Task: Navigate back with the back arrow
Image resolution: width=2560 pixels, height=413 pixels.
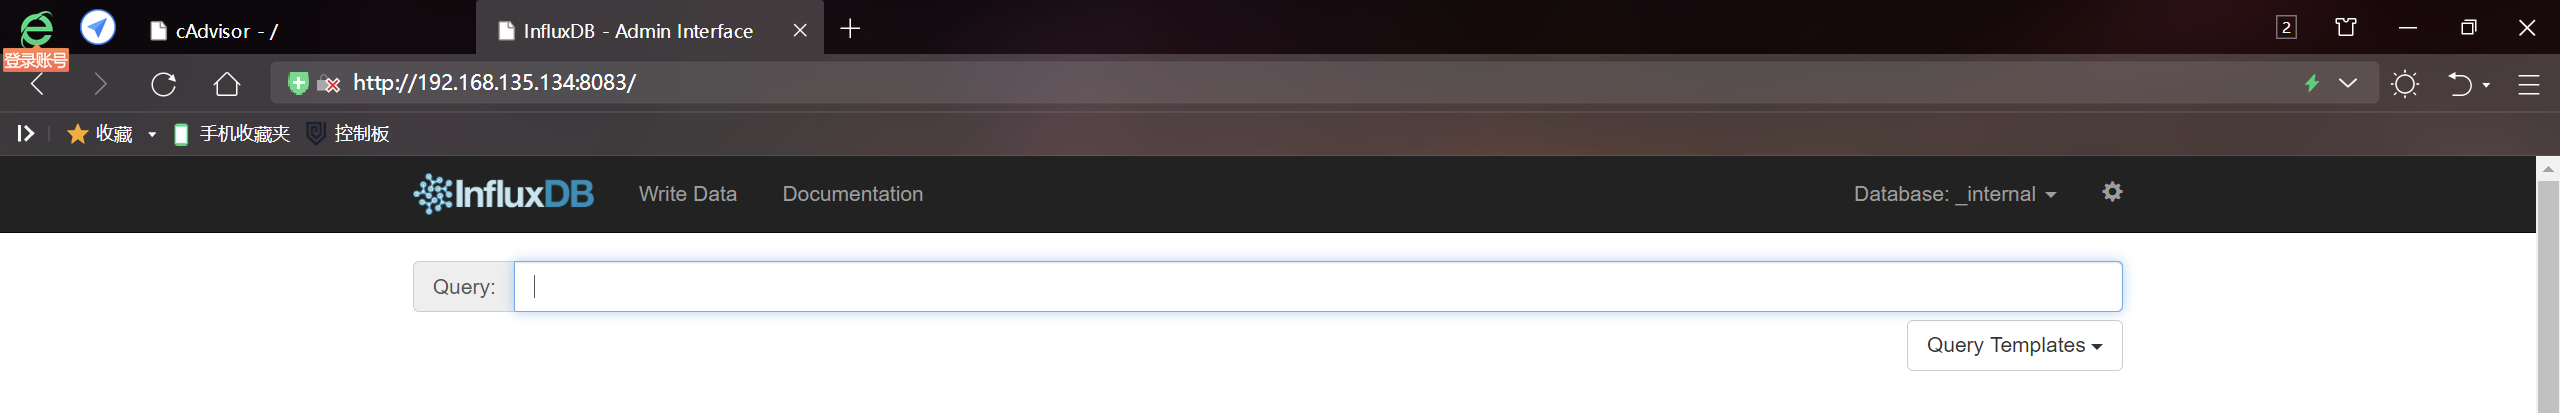Action: point(38,84)
